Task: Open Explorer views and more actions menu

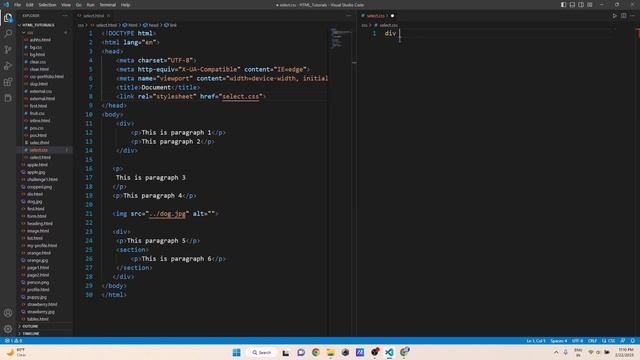Action: [x=65, y=16]
